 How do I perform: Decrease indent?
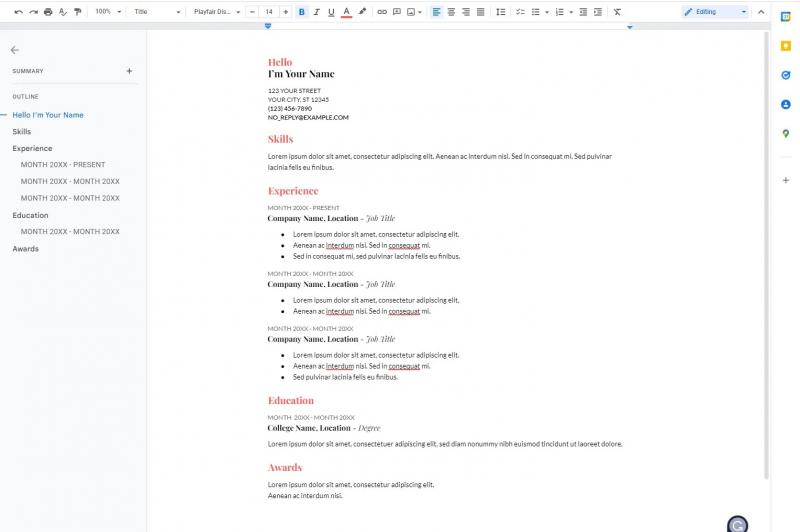pos(583,12)
